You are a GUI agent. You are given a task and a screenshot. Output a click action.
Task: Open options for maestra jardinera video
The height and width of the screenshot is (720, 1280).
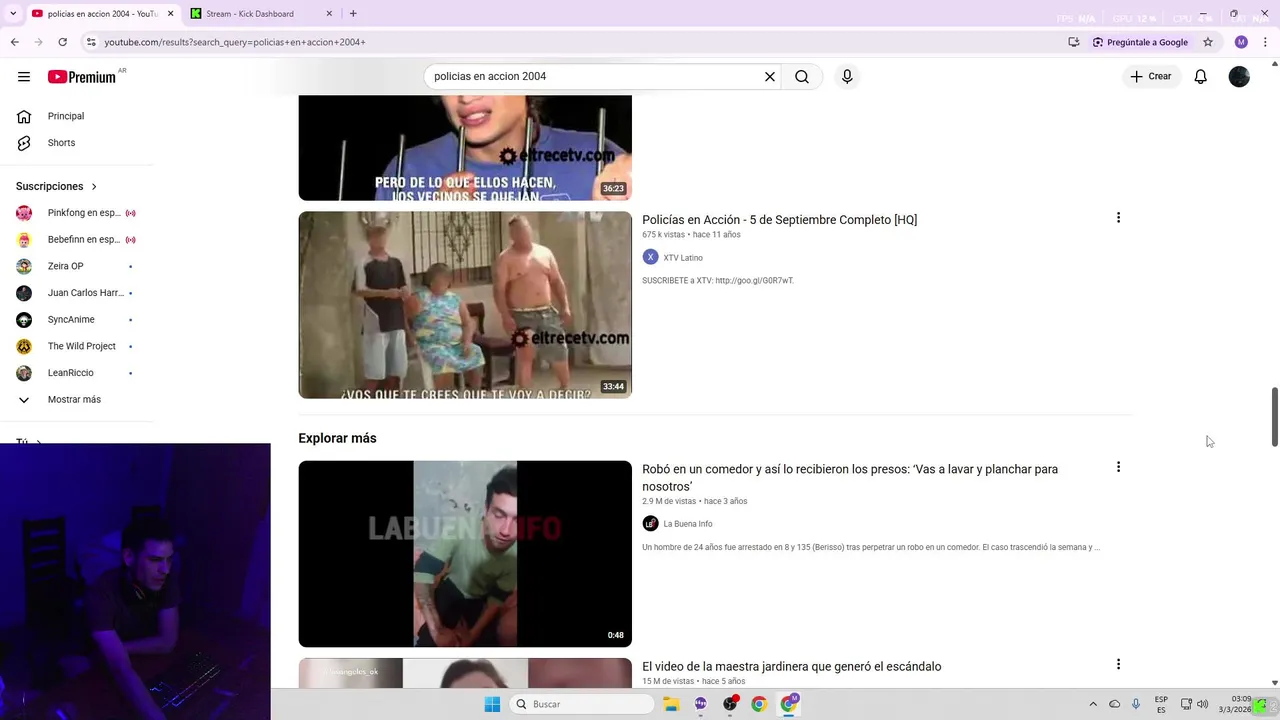1118,664
